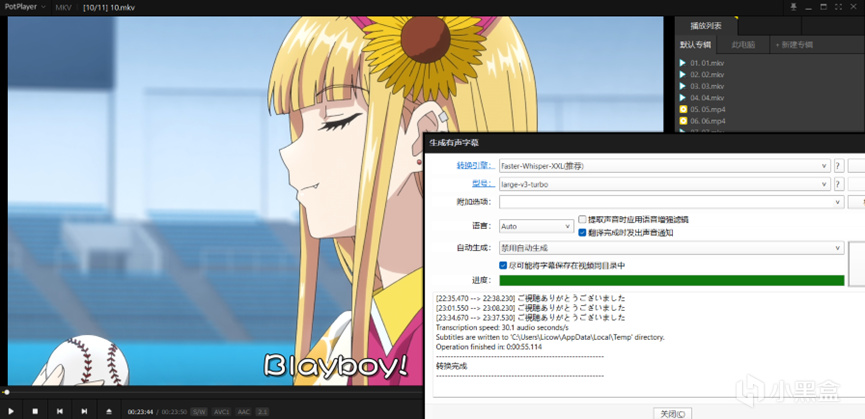The width and height of the screenshot is (865, 419).
Task: Click the 转换完成 status line in the log
Action: (x=452, y=366)
